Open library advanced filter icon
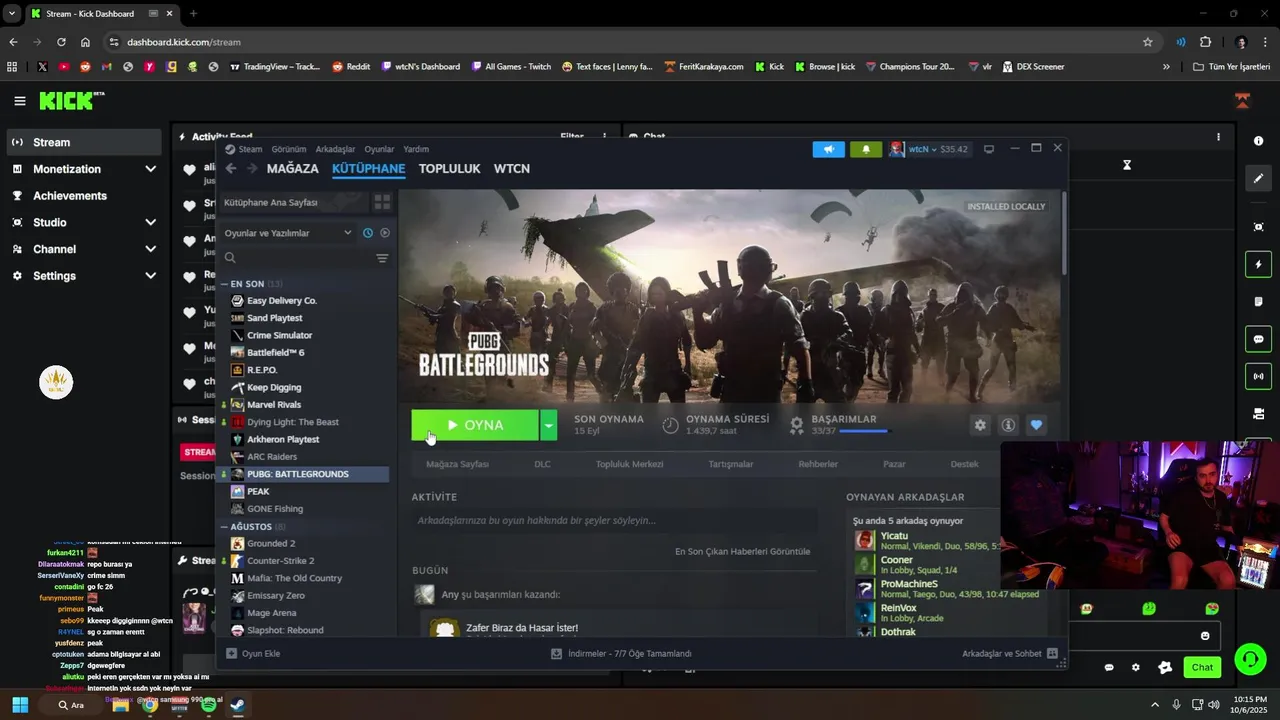 (382, 258)
